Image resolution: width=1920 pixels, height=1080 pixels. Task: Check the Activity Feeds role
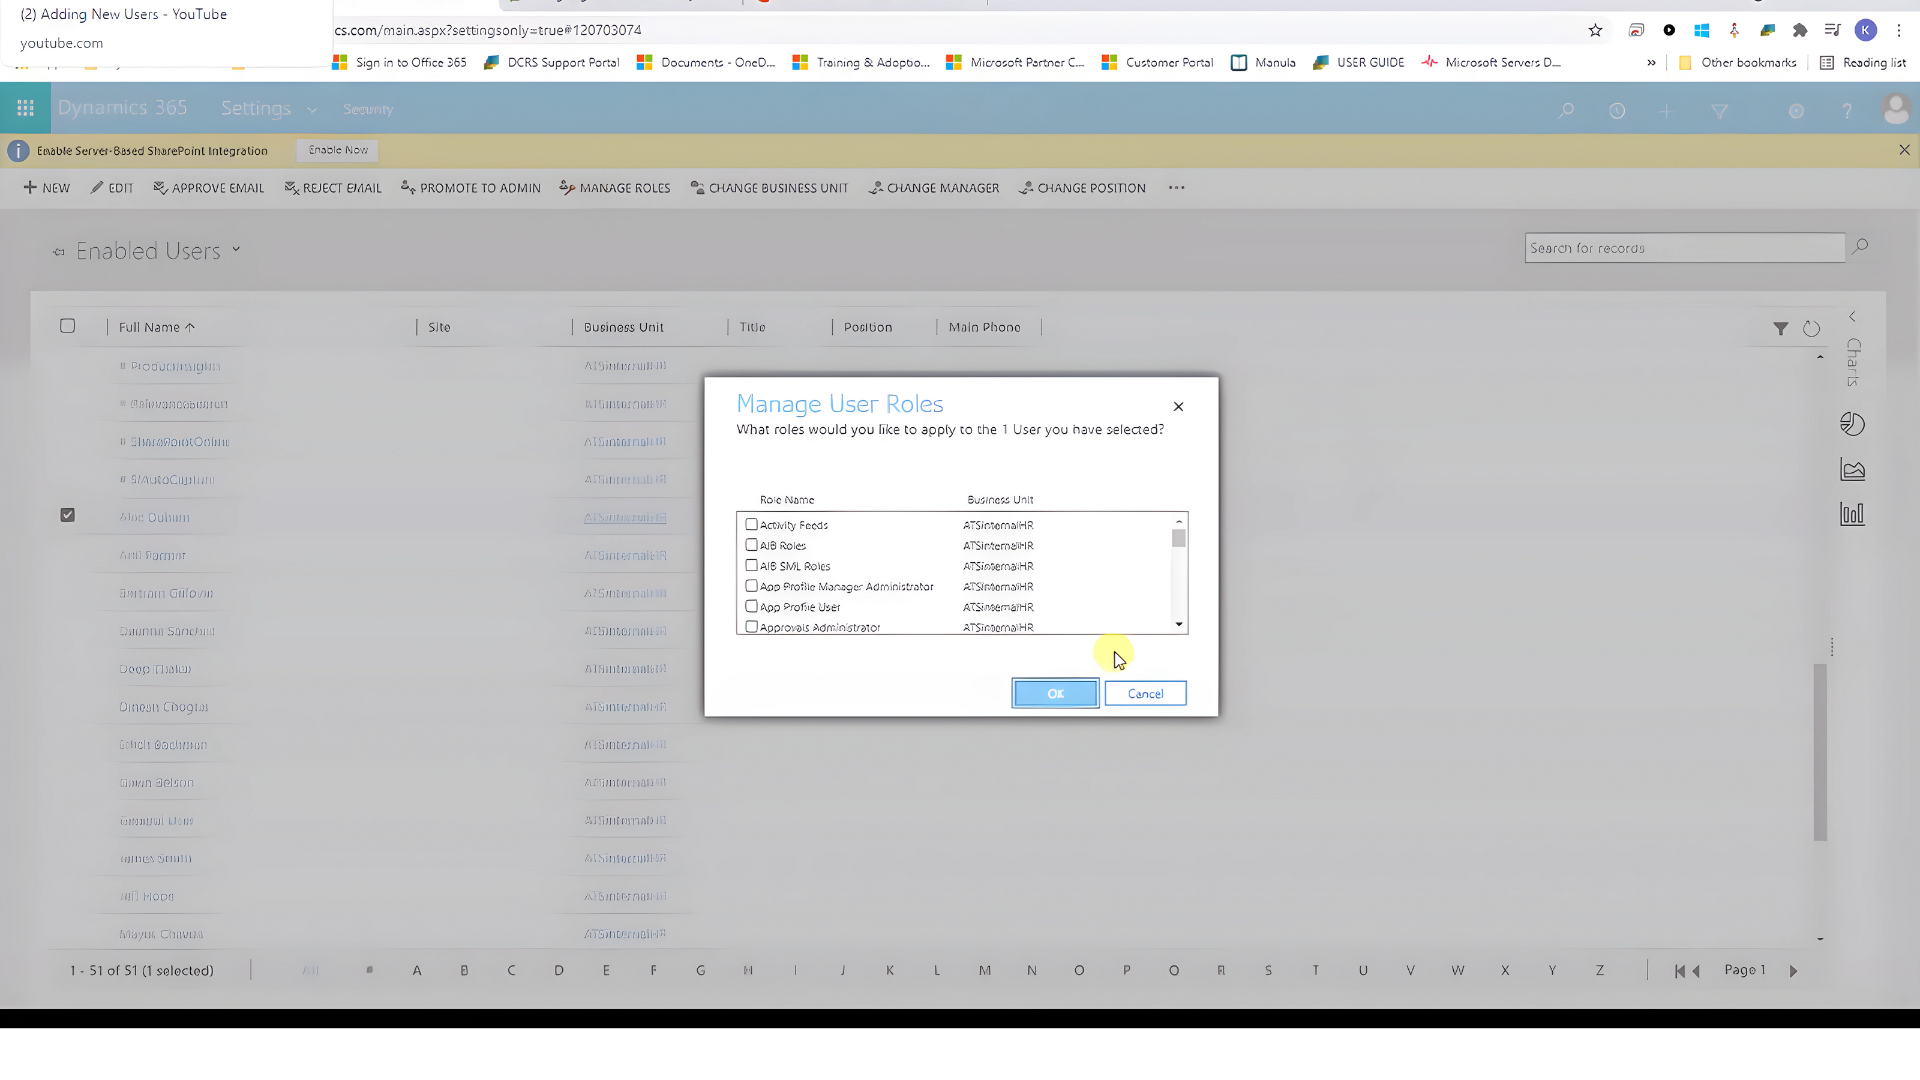point(751,524)
